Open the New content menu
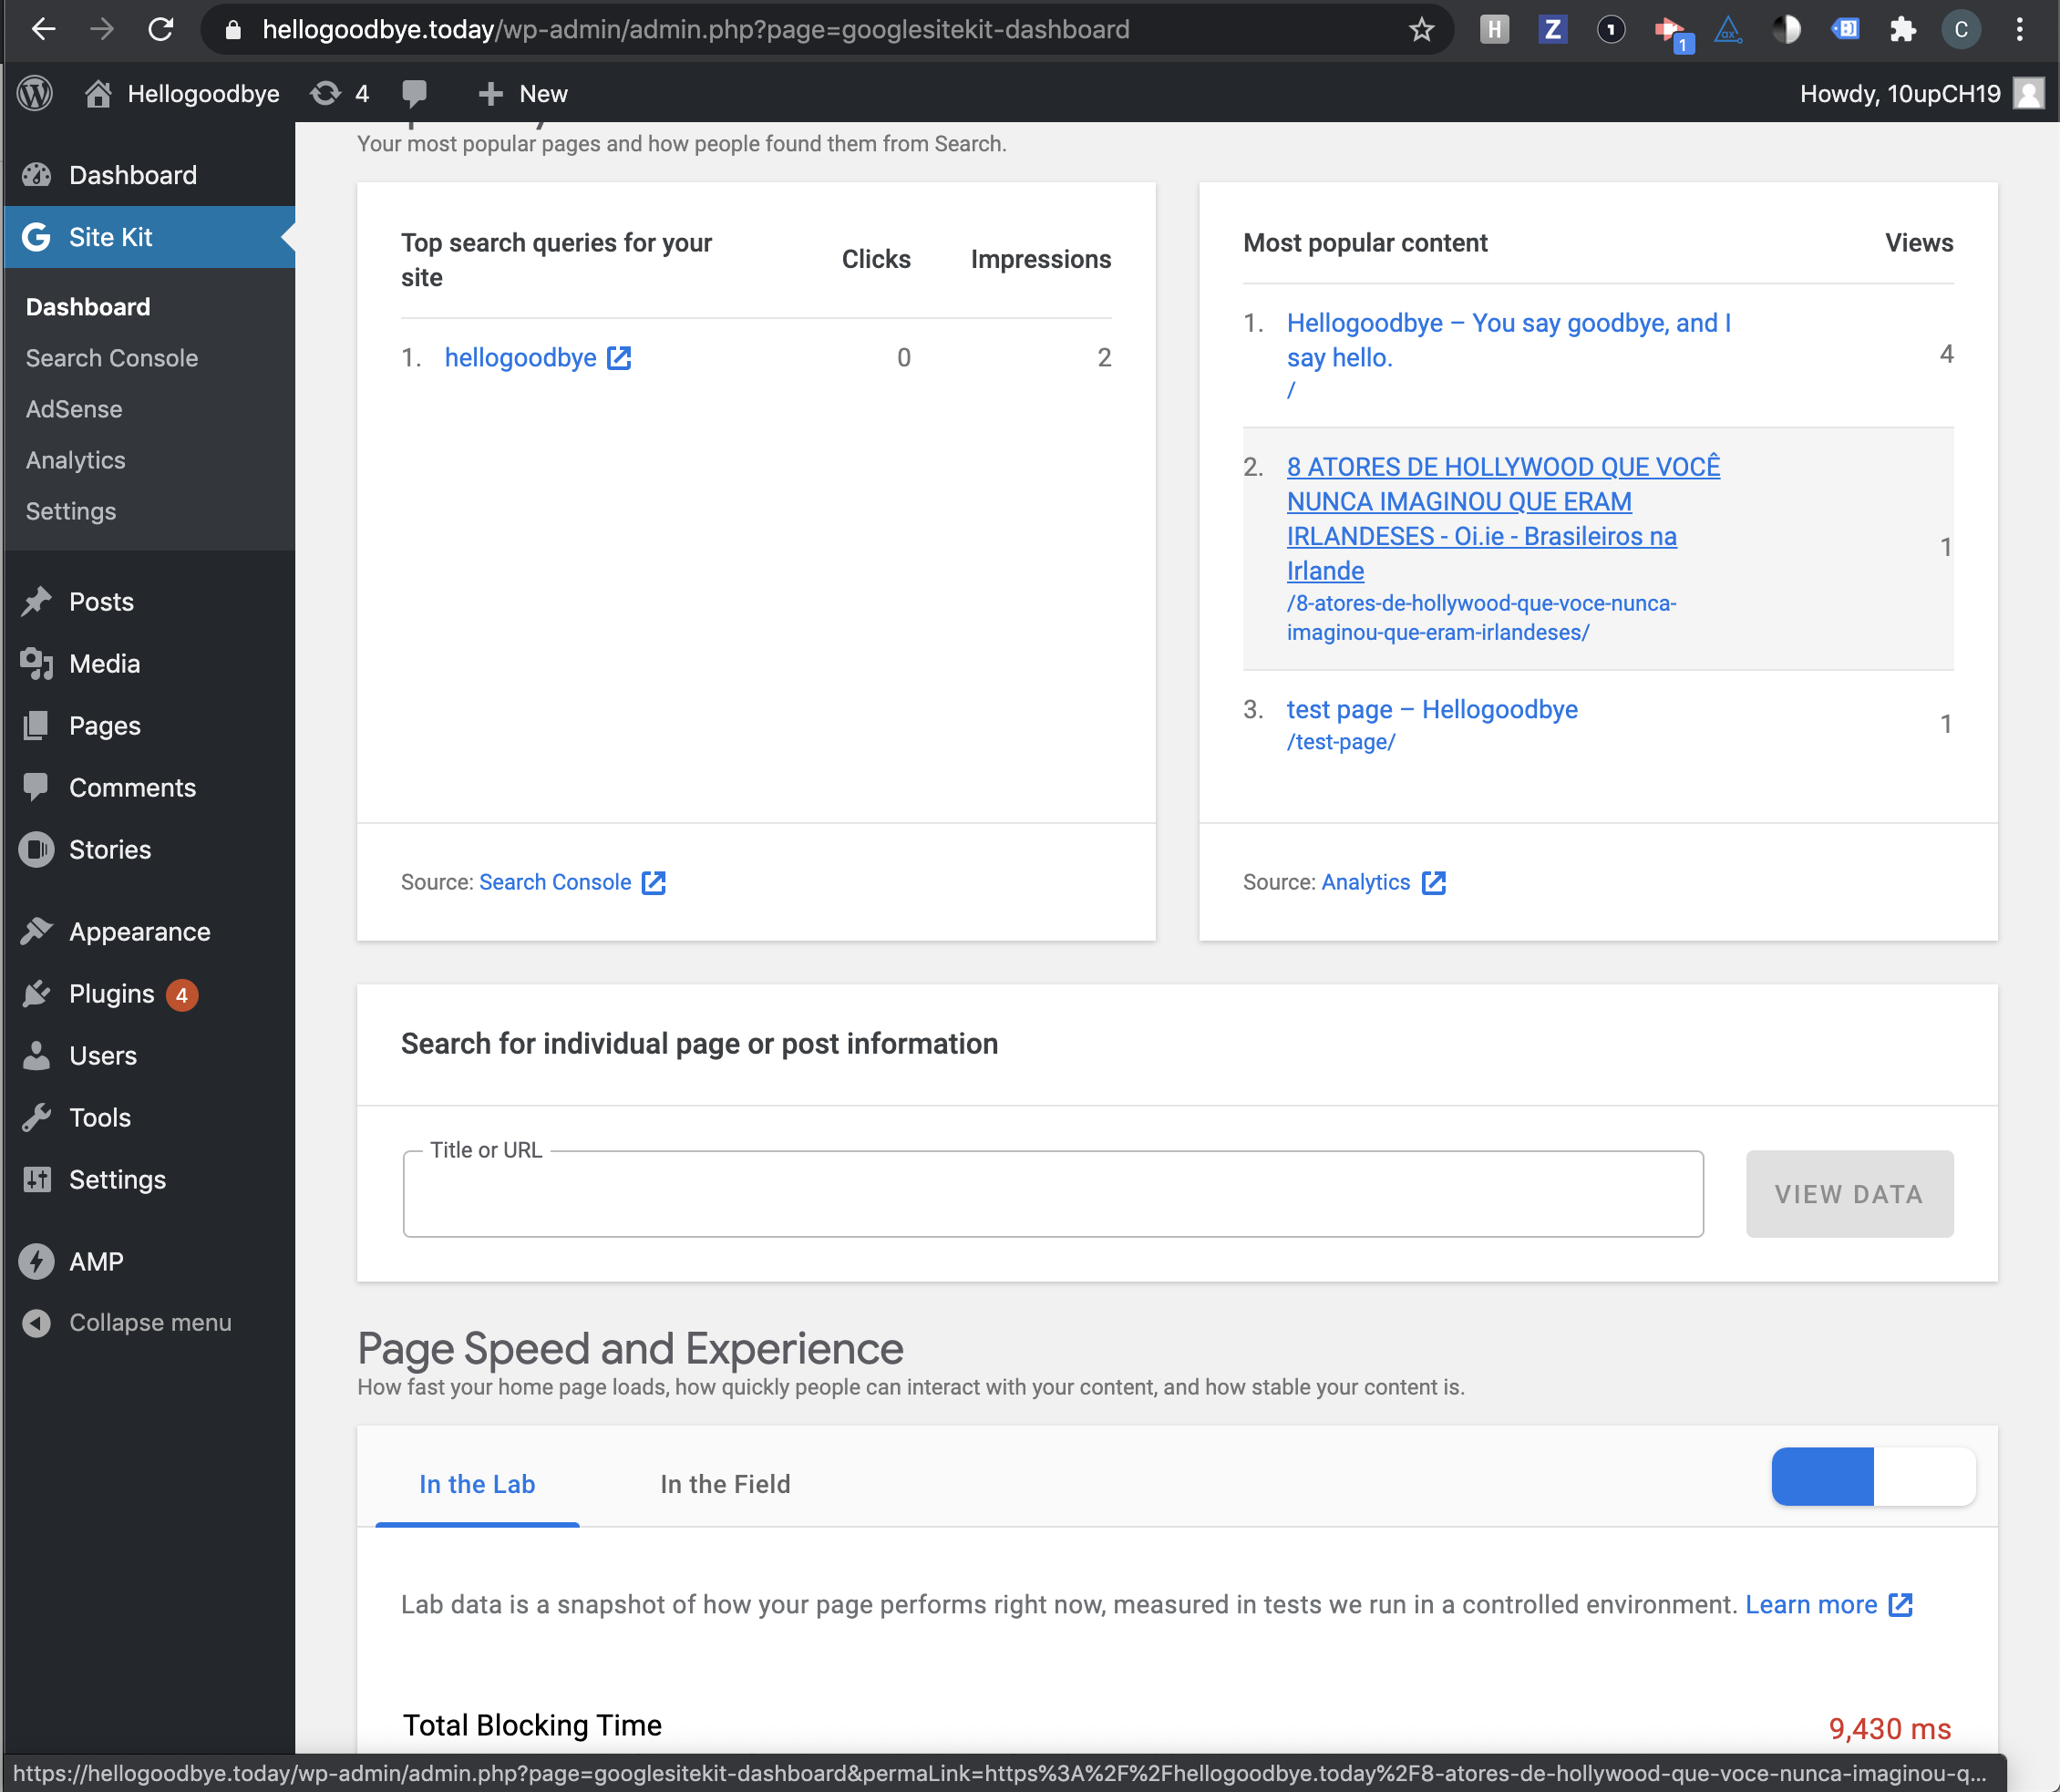This screenshot has width=2060, height=1792. click(522, 94)
